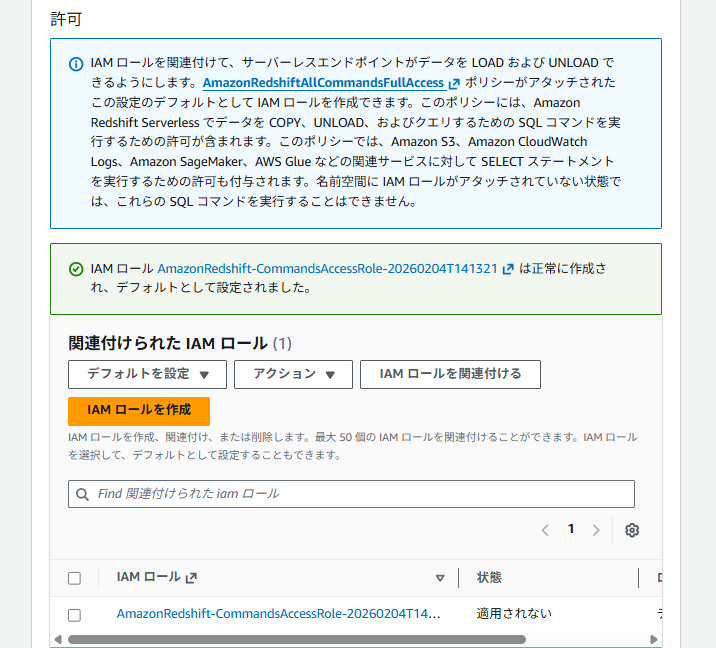Image resolution: width=716 pixels, height=648 pixels.
Task: Click the 許可 section heading
Action: 66,19
